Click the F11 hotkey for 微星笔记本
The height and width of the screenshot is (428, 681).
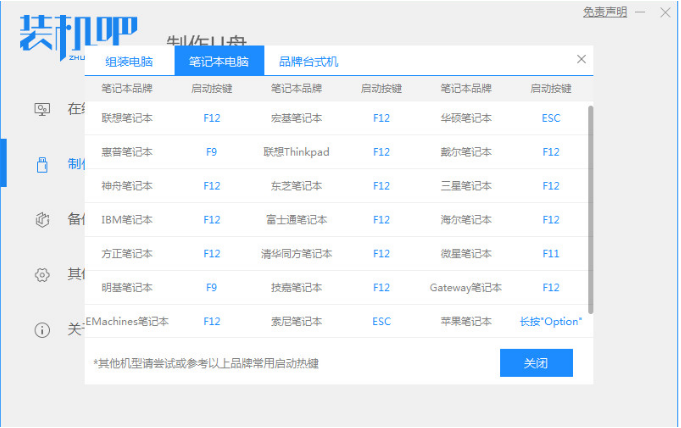[x=551, y=254]
